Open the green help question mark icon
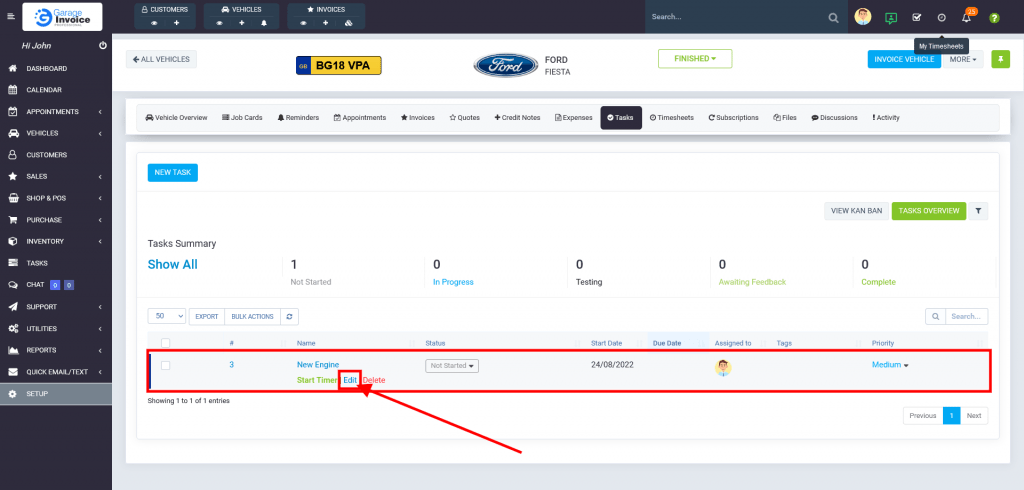This screenshot has width=1024, height=490. tap(994, 18)
